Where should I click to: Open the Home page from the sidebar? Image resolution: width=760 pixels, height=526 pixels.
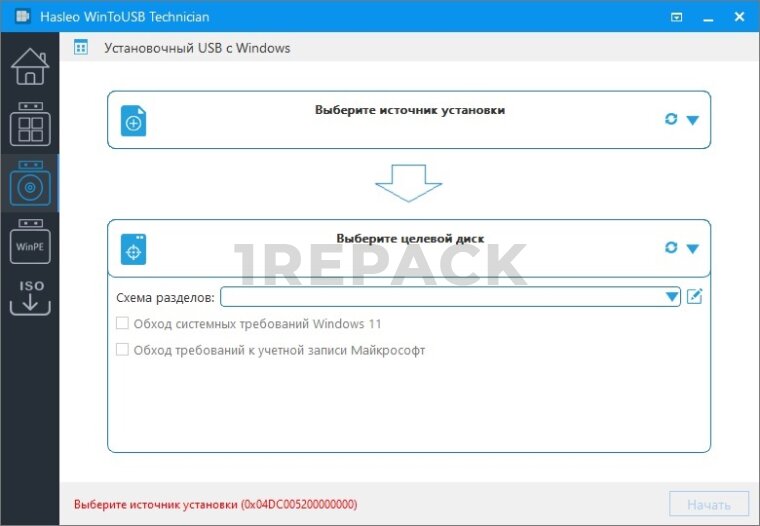(x=30, y=66)
